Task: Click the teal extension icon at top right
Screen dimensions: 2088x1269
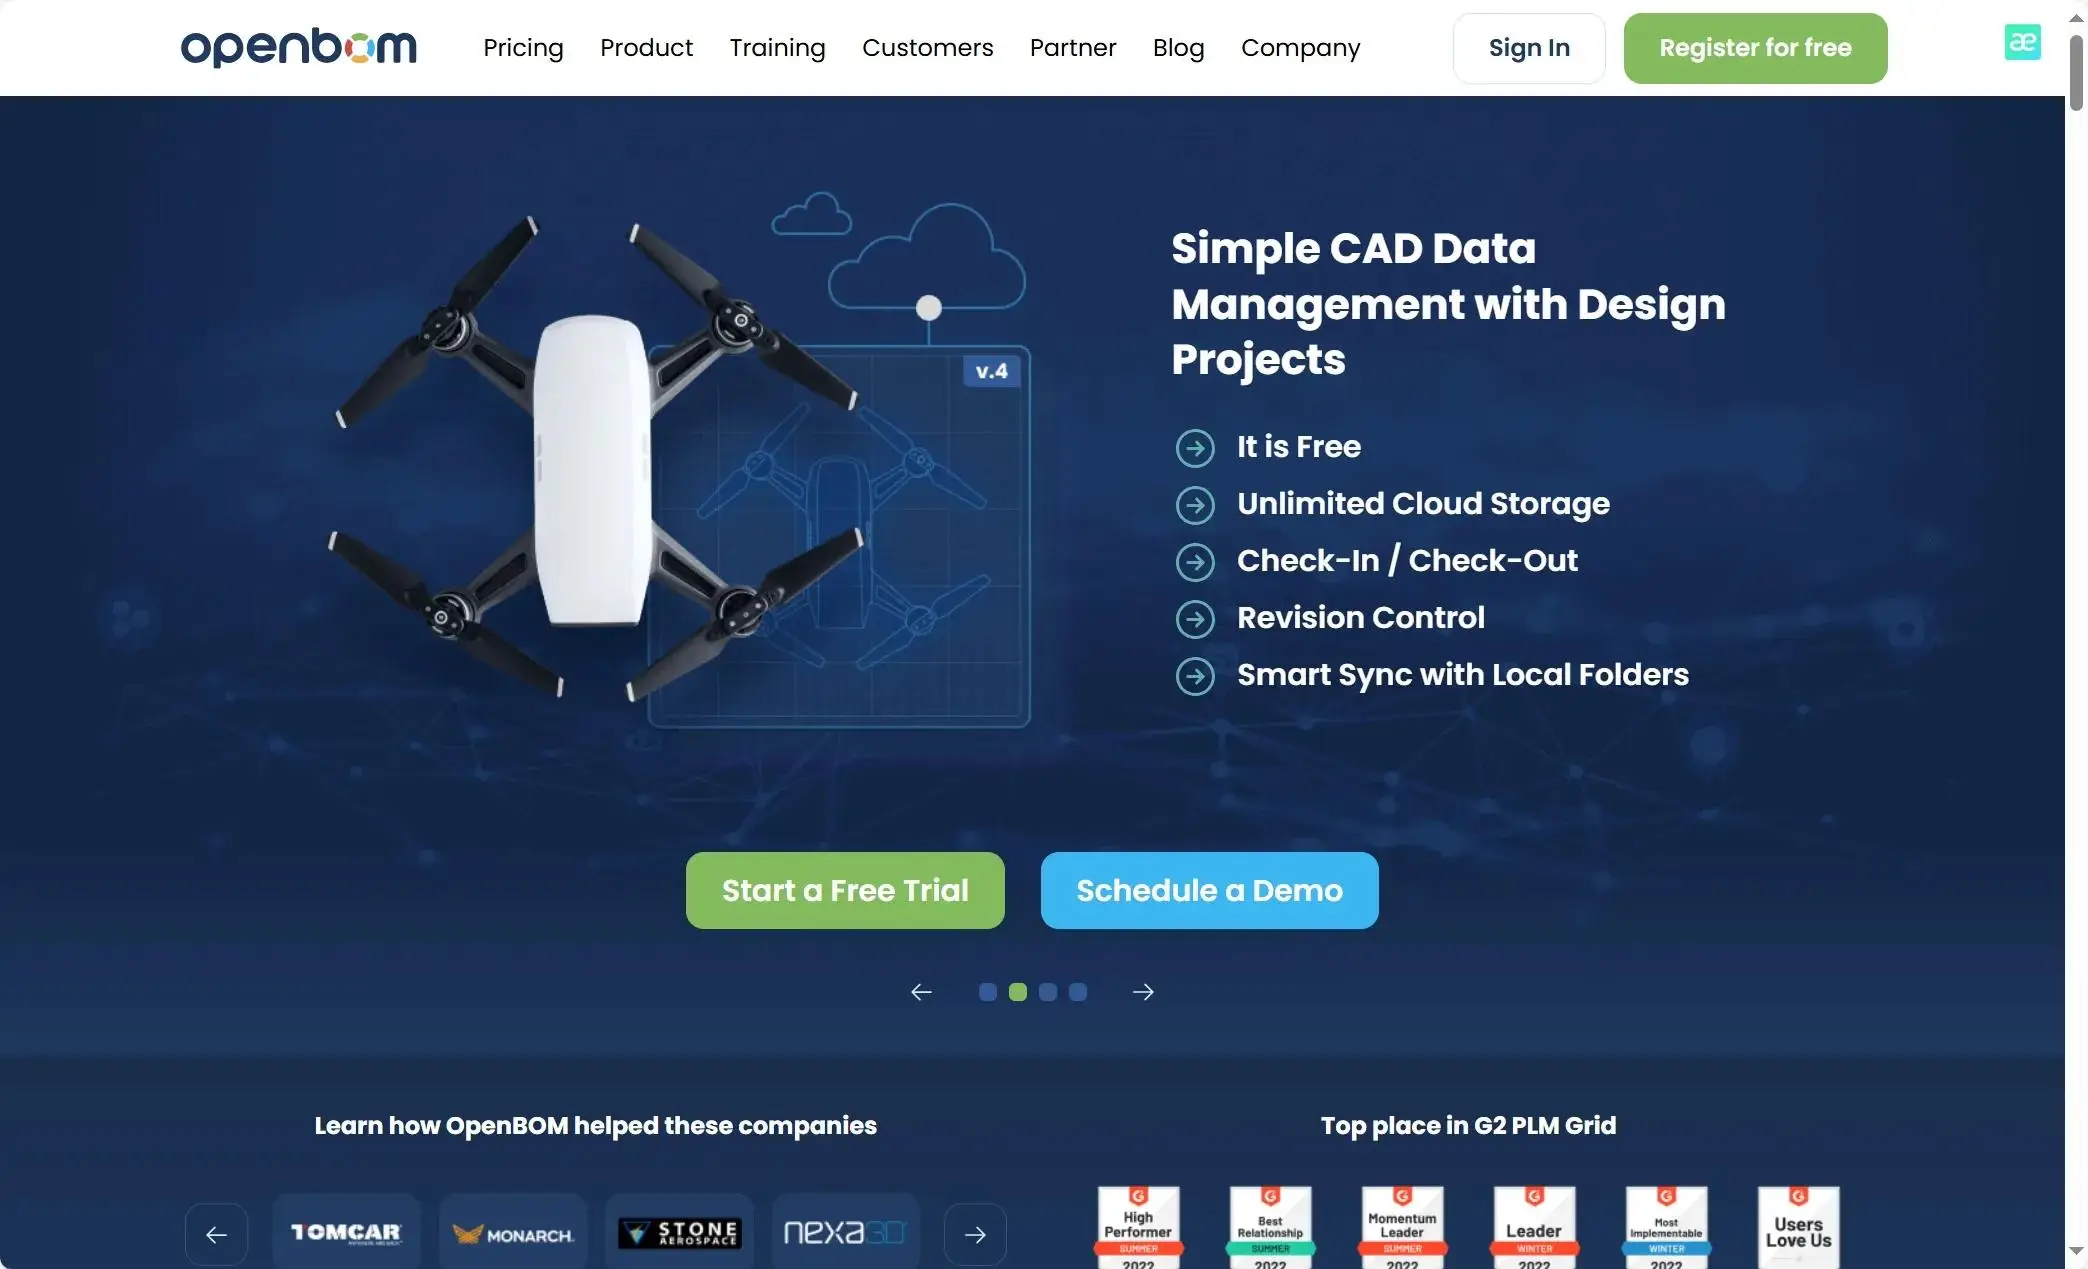Action: coord(2022,42)
